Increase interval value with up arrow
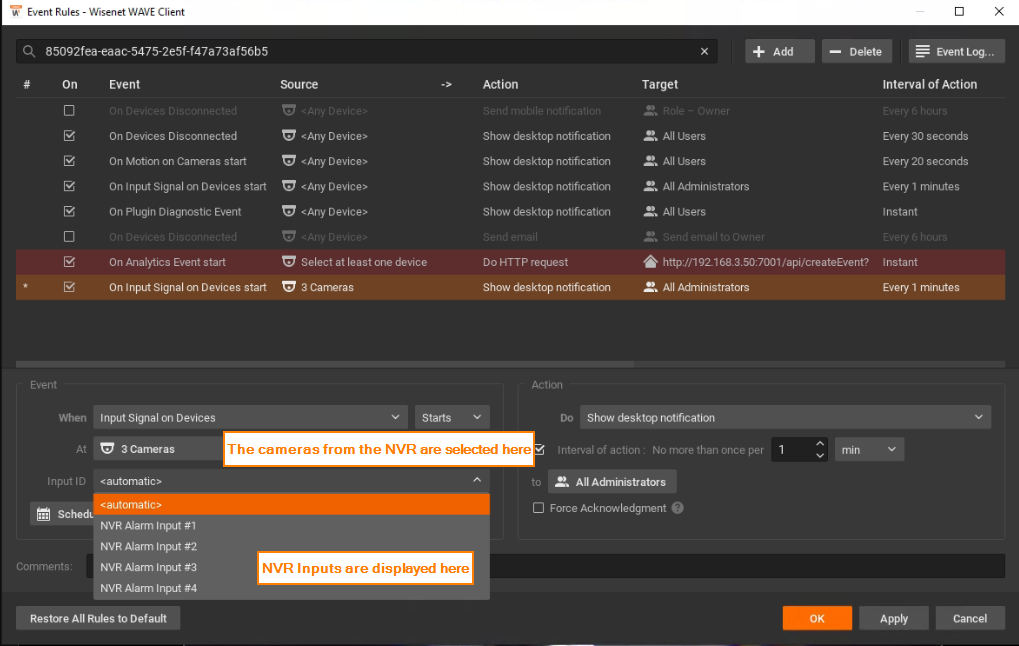Viewport: 1019px width, 646px height. coord(819,444)
